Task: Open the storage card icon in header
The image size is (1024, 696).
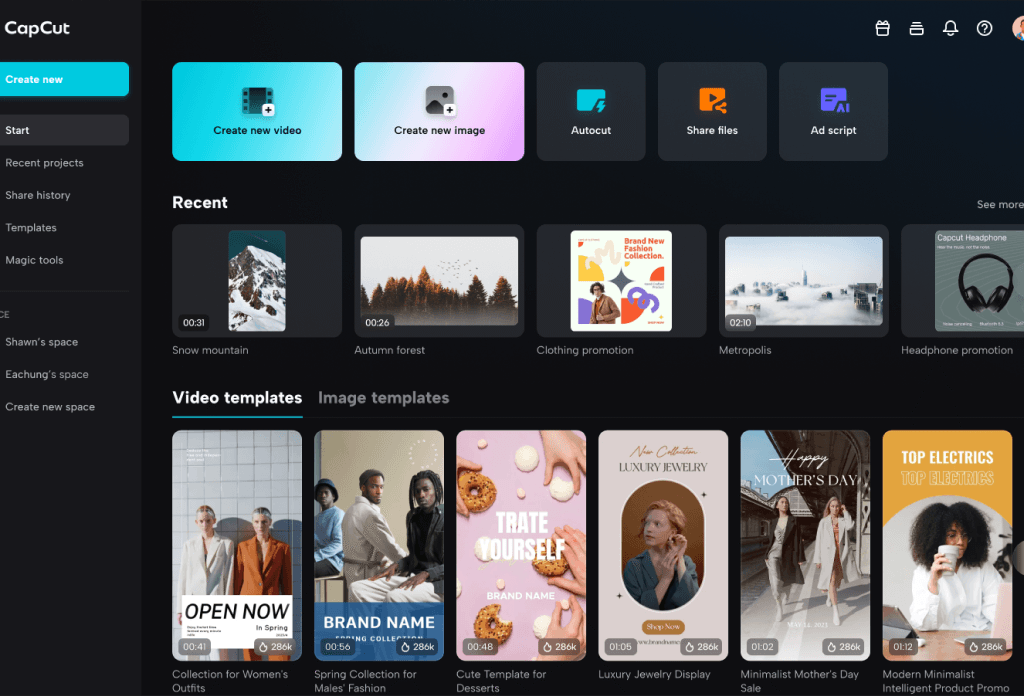Action: 916,29
